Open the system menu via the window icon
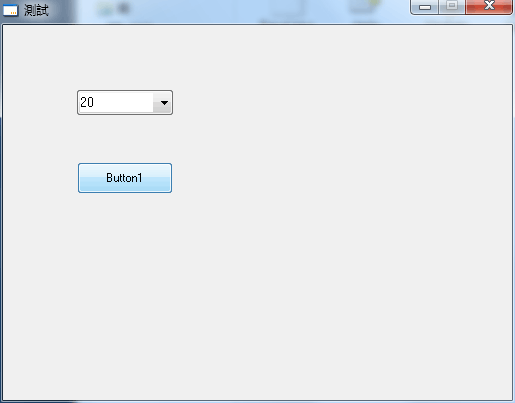The image size is (515, 403). pyautogui.click(x=10, y=10)
